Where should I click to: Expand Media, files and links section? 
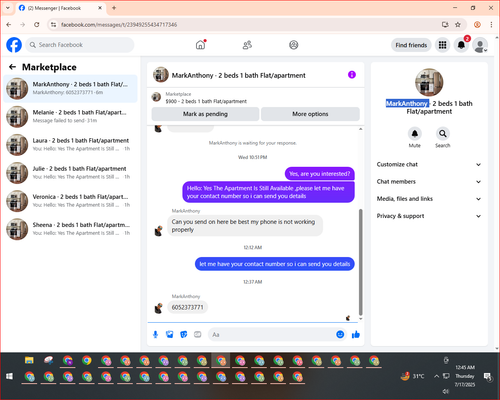tap(429, 199)
